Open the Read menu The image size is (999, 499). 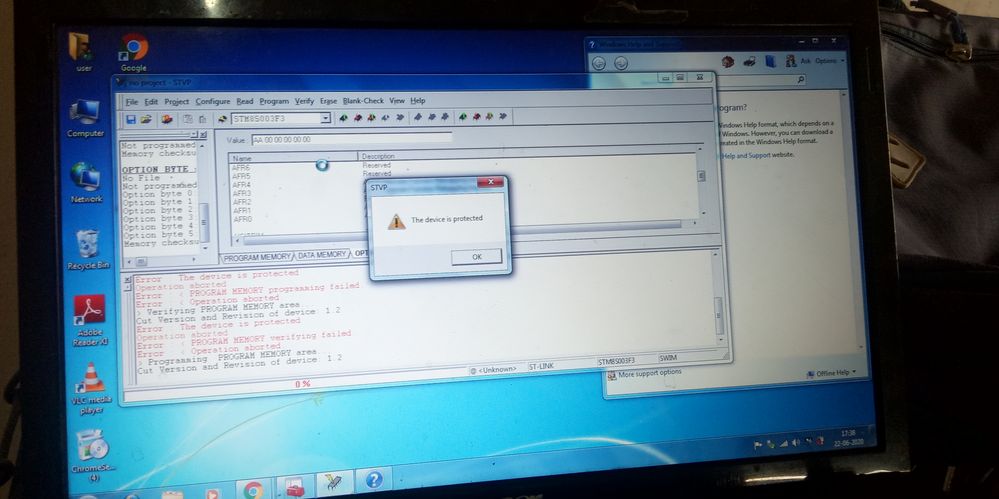tap(245, 101)
